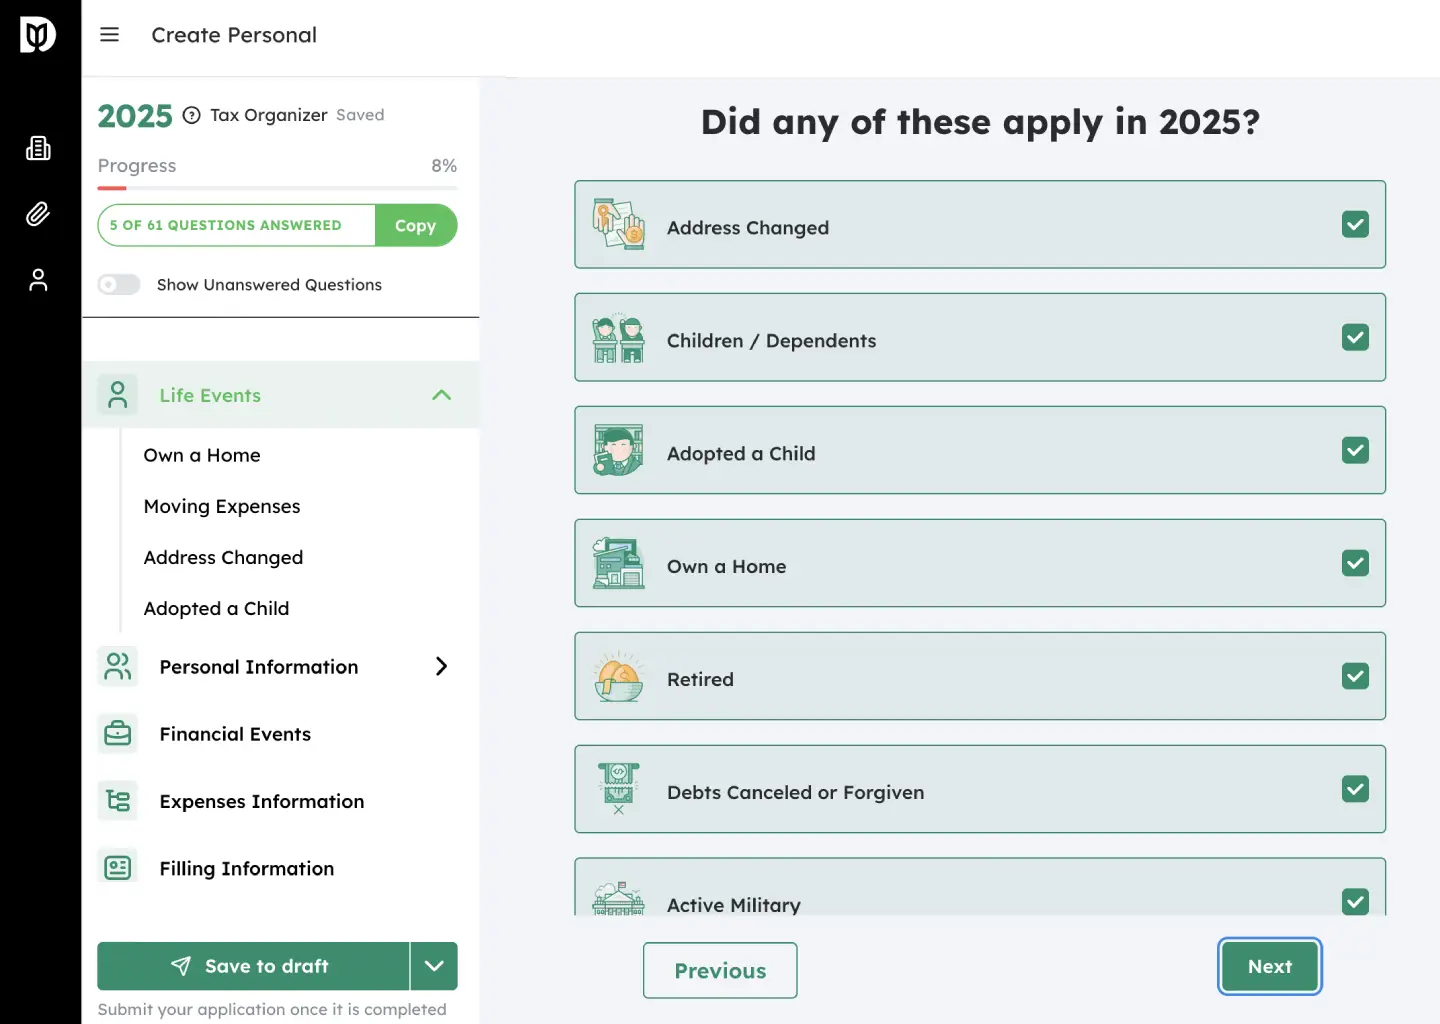Uncheck the Debts Canceled or Forgiven checkbox

[1355, 790]
